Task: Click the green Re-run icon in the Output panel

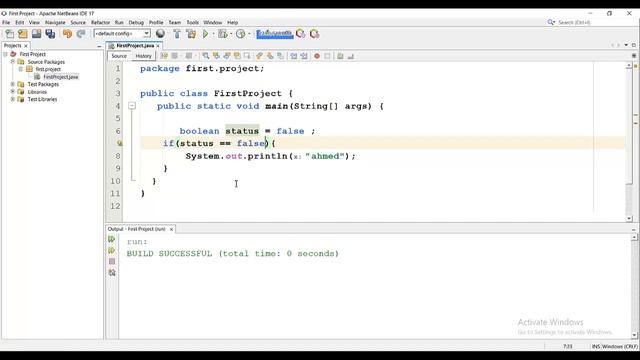Action: tap(111, 239)
